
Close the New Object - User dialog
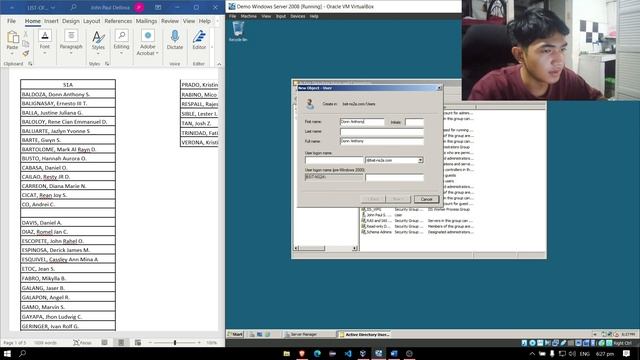[x=439, y=88]
